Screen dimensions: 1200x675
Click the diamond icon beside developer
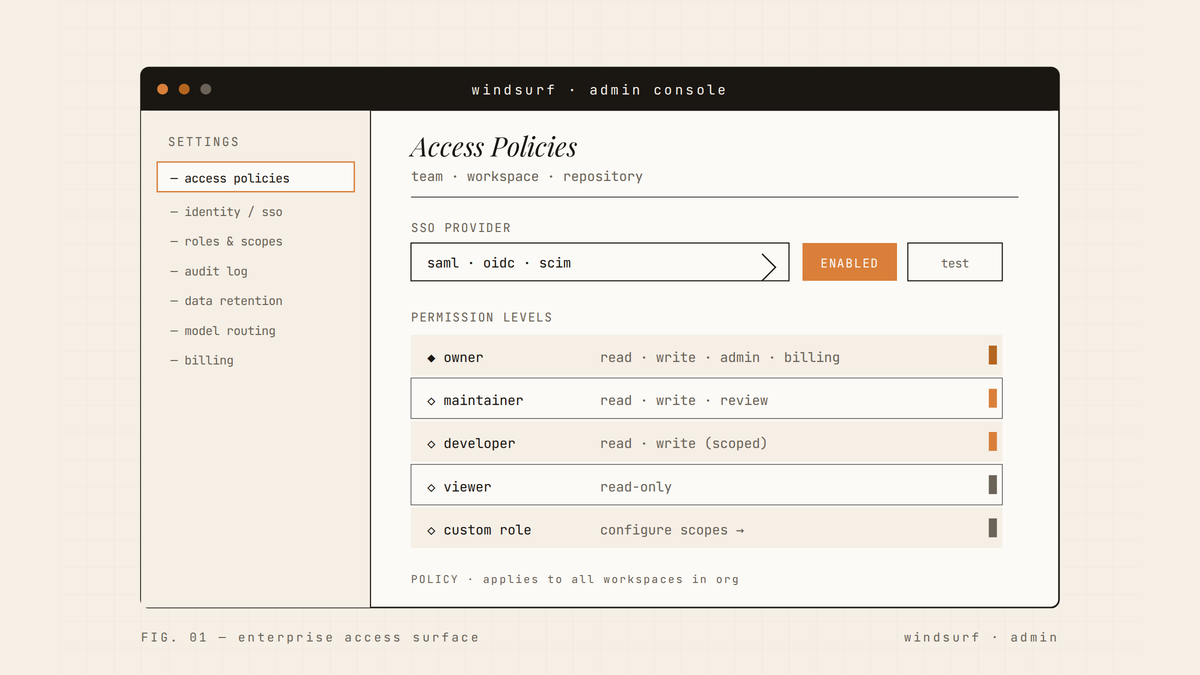[432, 444]
